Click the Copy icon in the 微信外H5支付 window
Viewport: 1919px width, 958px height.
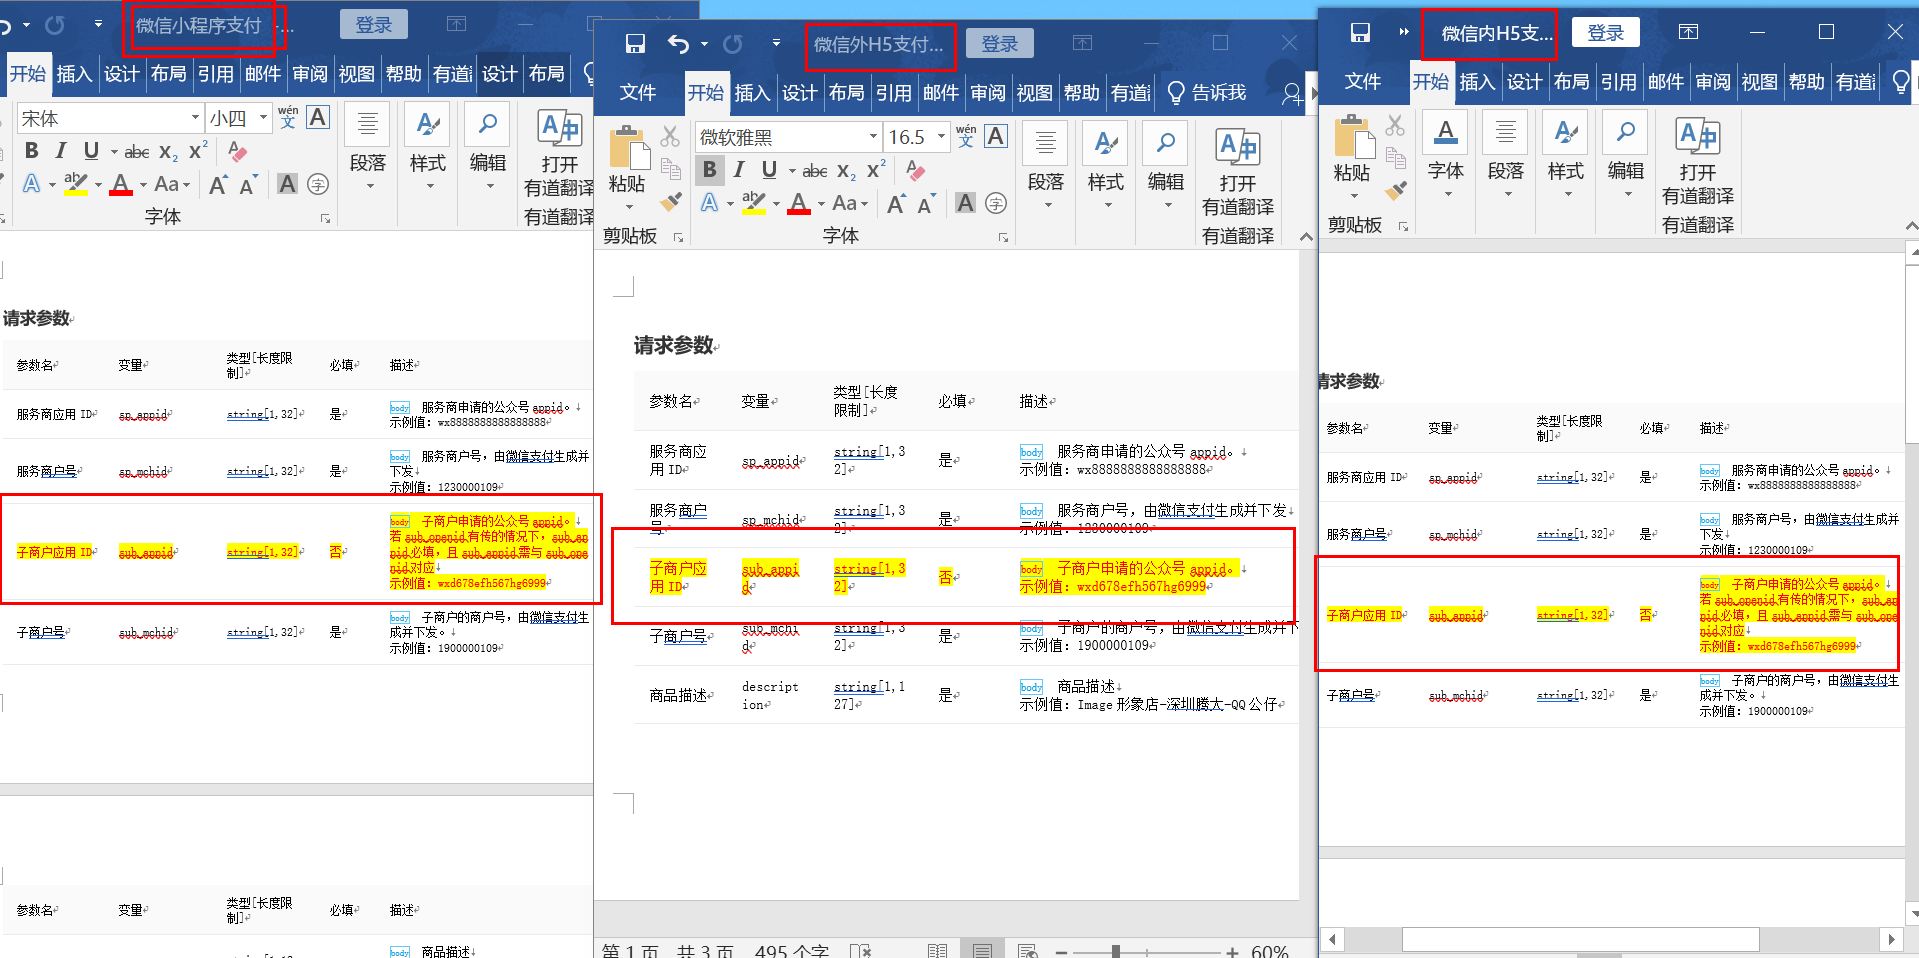pyautogui.click(x=670, y=169)
